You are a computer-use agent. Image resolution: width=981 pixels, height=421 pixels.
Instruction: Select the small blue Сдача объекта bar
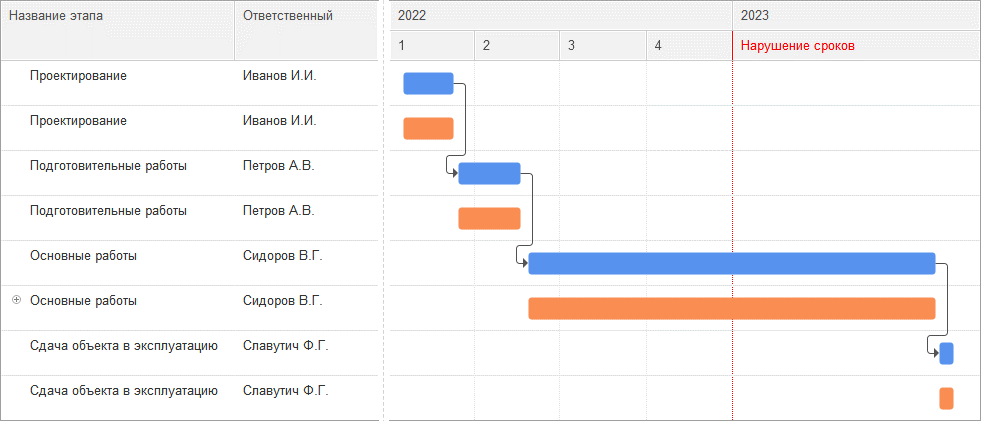click(x=946, y=353)
